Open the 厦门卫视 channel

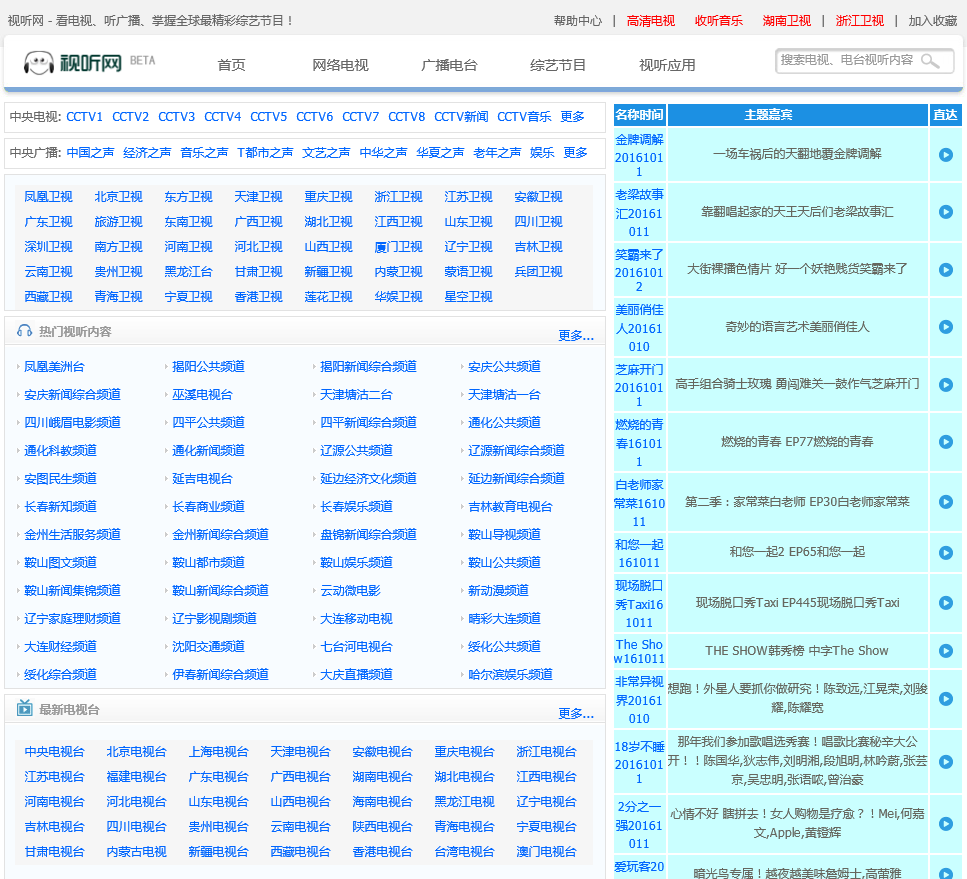coord(398,247)
